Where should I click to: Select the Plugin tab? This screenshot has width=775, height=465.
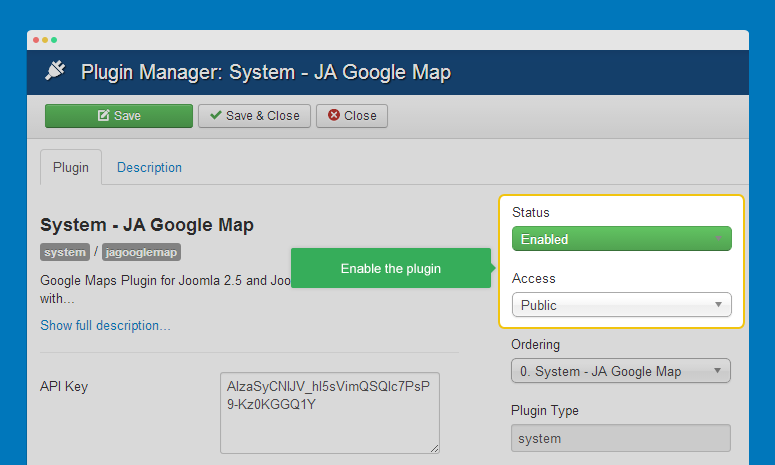(x=71, y=168)
